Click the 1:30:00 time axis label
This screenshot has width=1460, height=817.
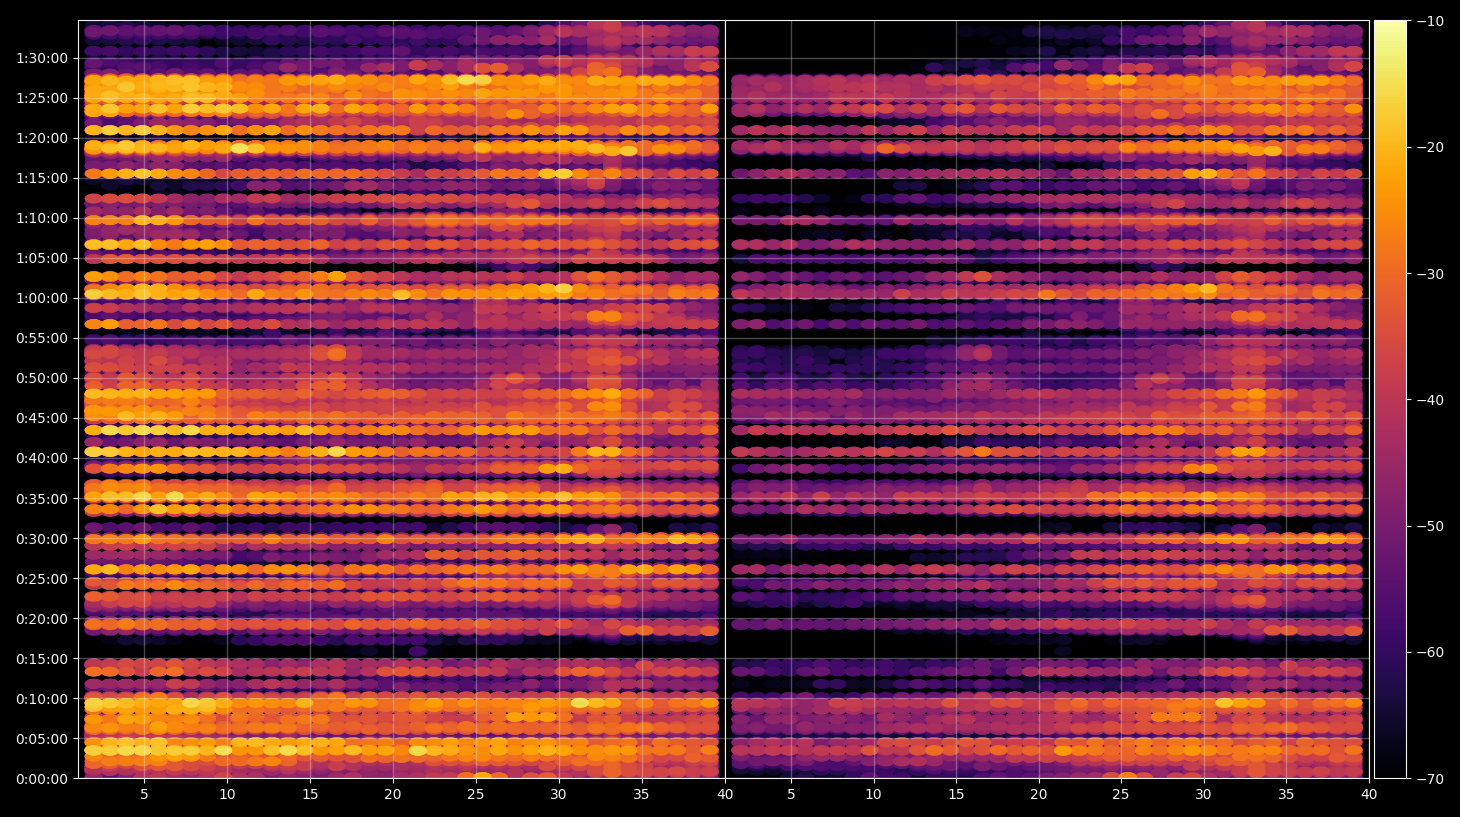coord(42,58)
